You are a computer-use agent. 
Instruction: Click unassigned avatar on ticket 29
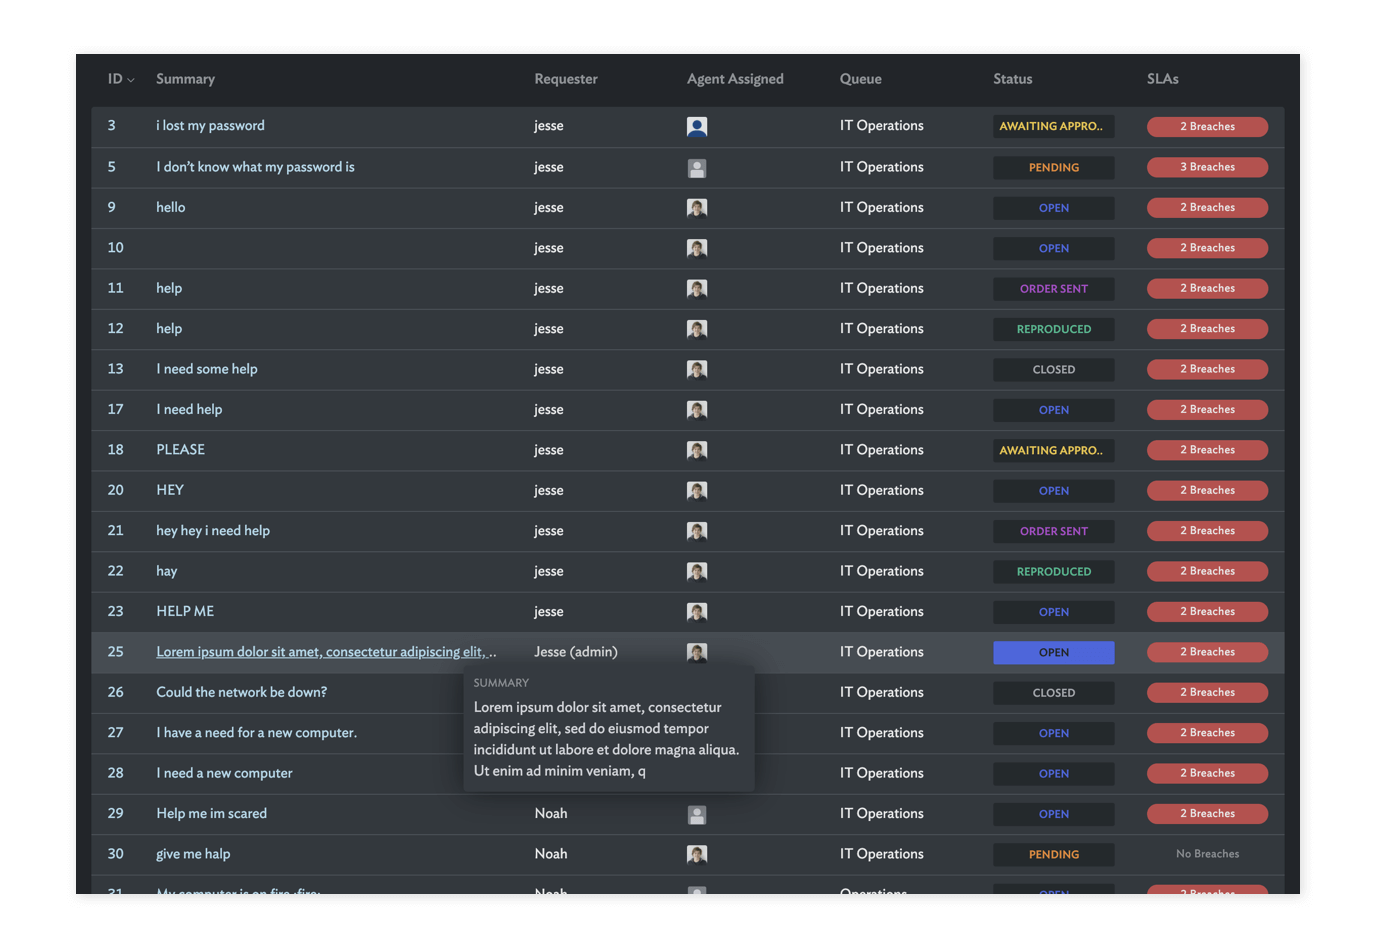tap(697, 815)
